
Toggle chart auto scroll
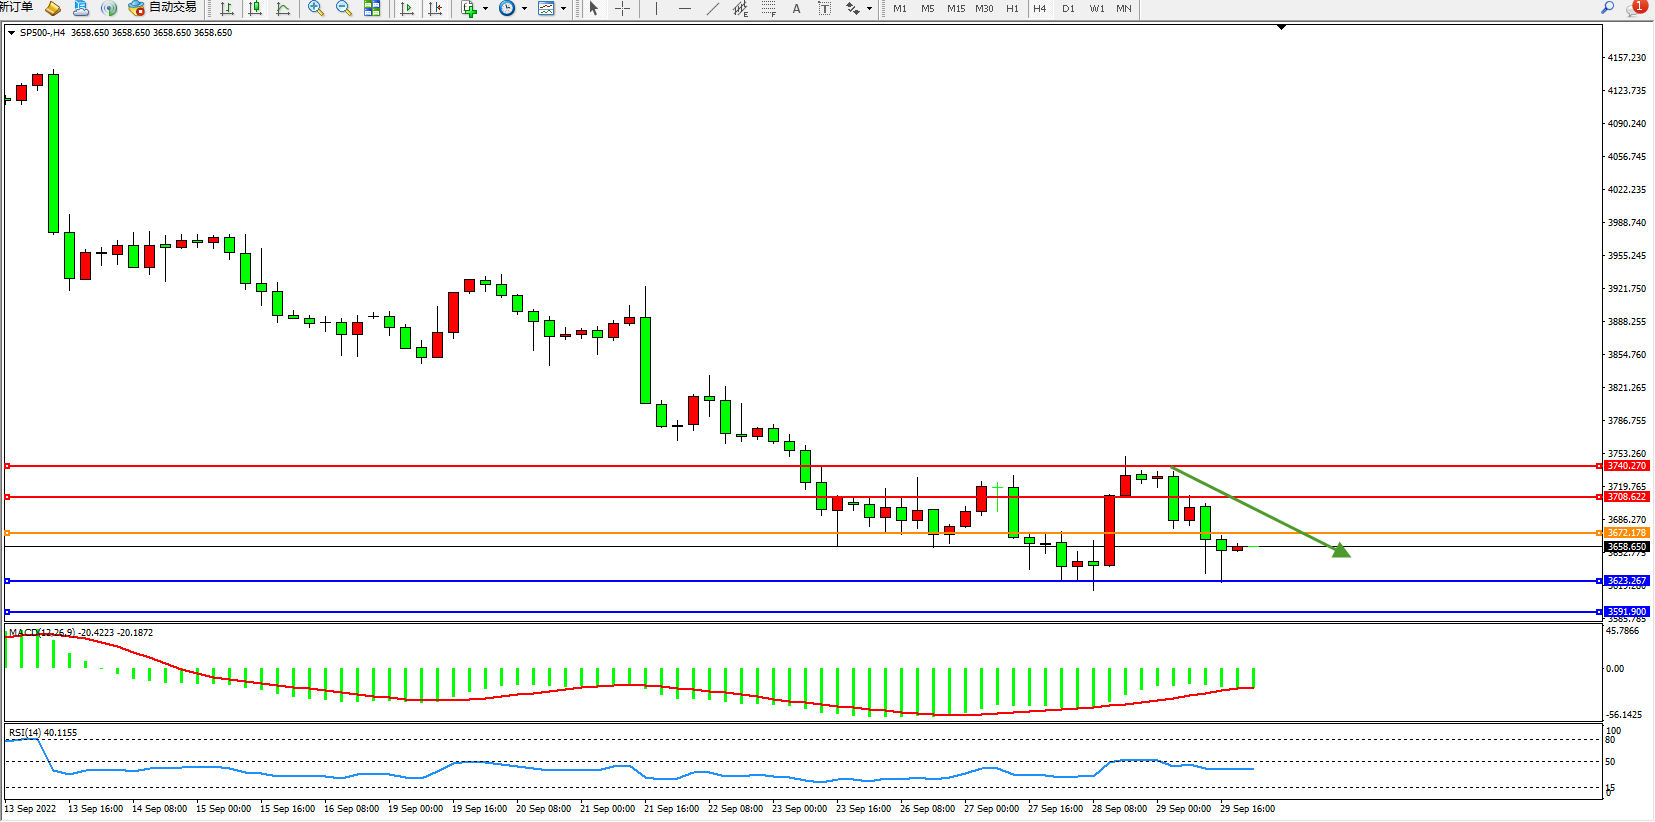point(407,9)
